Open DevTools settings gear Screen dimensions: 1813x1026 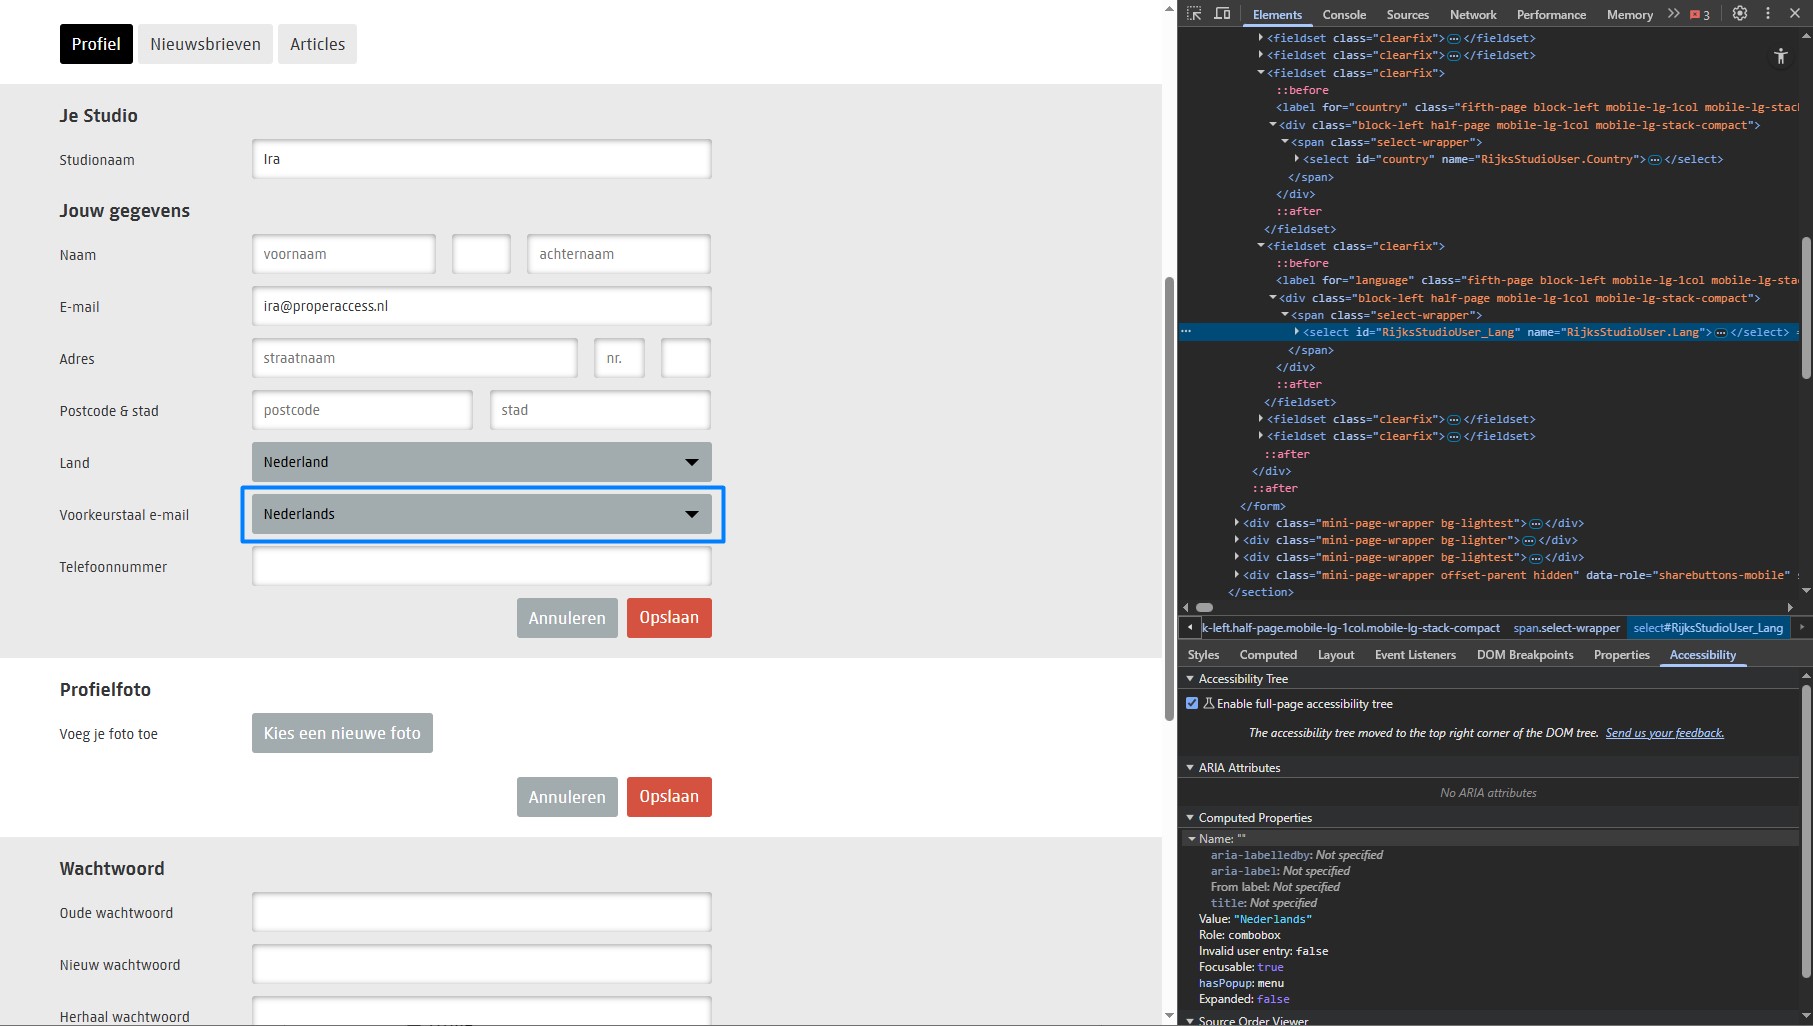tap(1740, 14)
